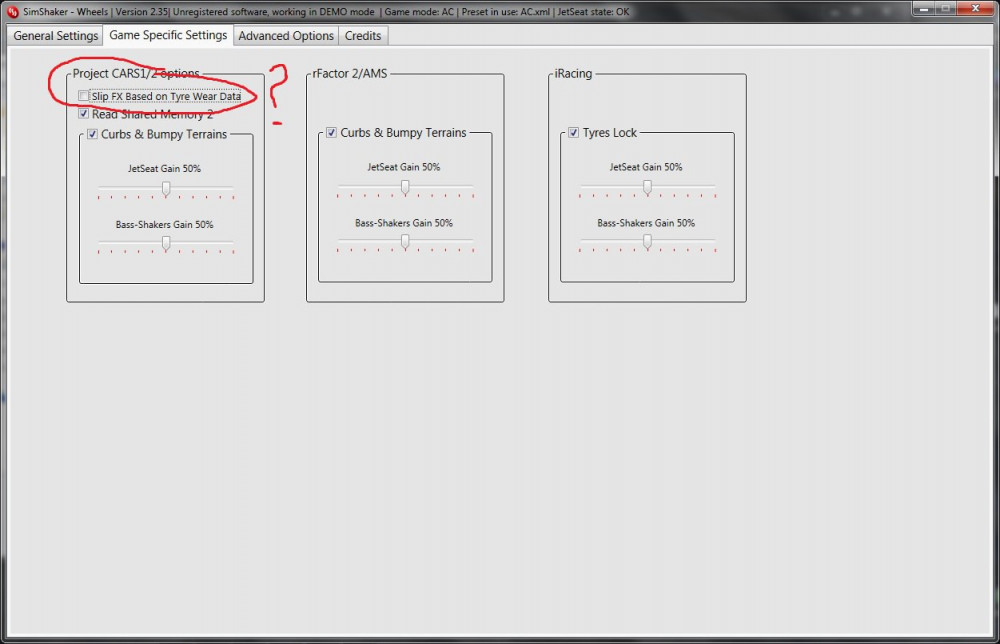Click 'JetSeat Gain 50%' label under Tyres Lock
The image size is (1000, 644).
[645, 167]
